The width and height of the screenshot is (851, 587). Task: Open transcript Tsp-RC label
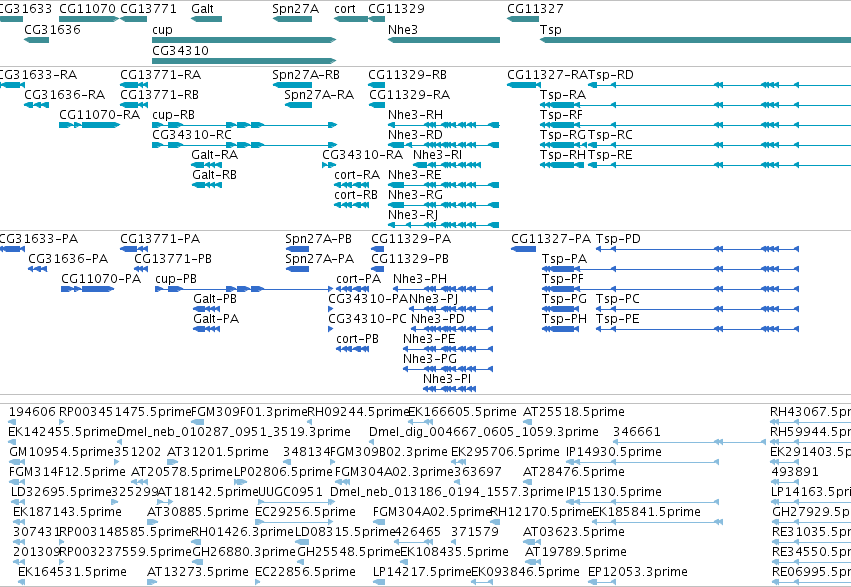tap(610, 135)
